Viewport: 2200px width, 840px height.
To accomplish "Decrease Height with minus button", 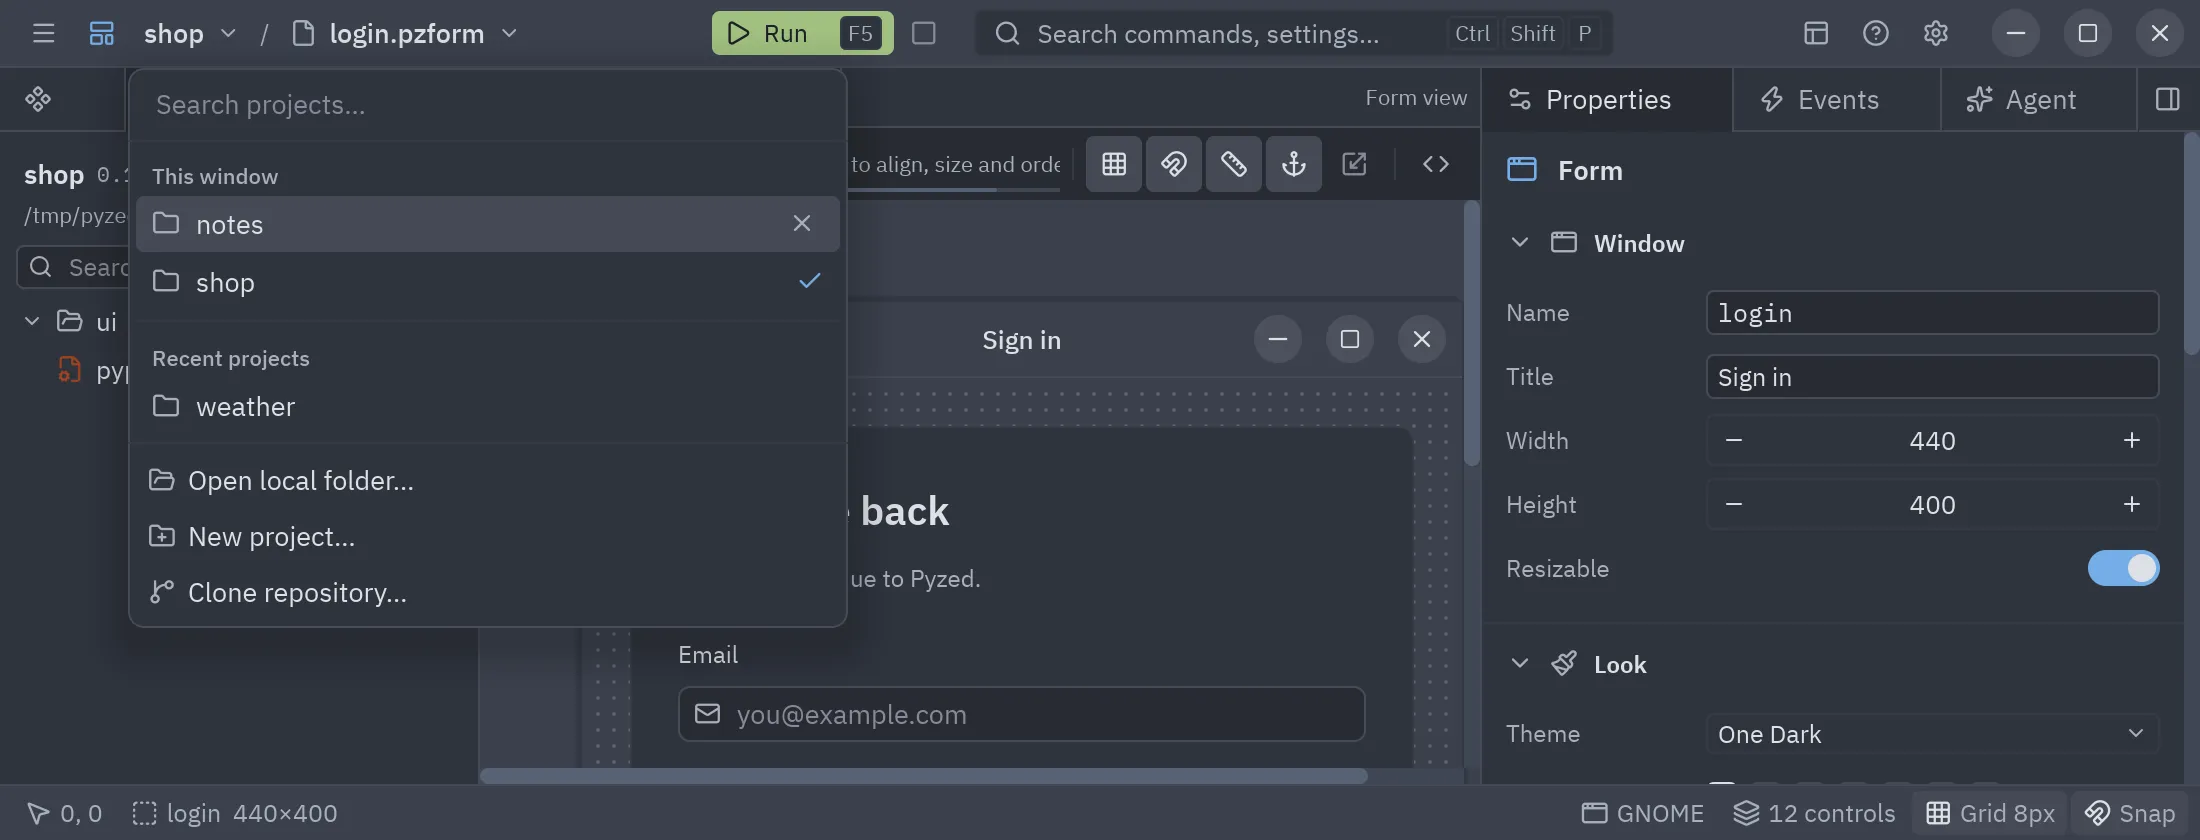I will point(1734,504).
